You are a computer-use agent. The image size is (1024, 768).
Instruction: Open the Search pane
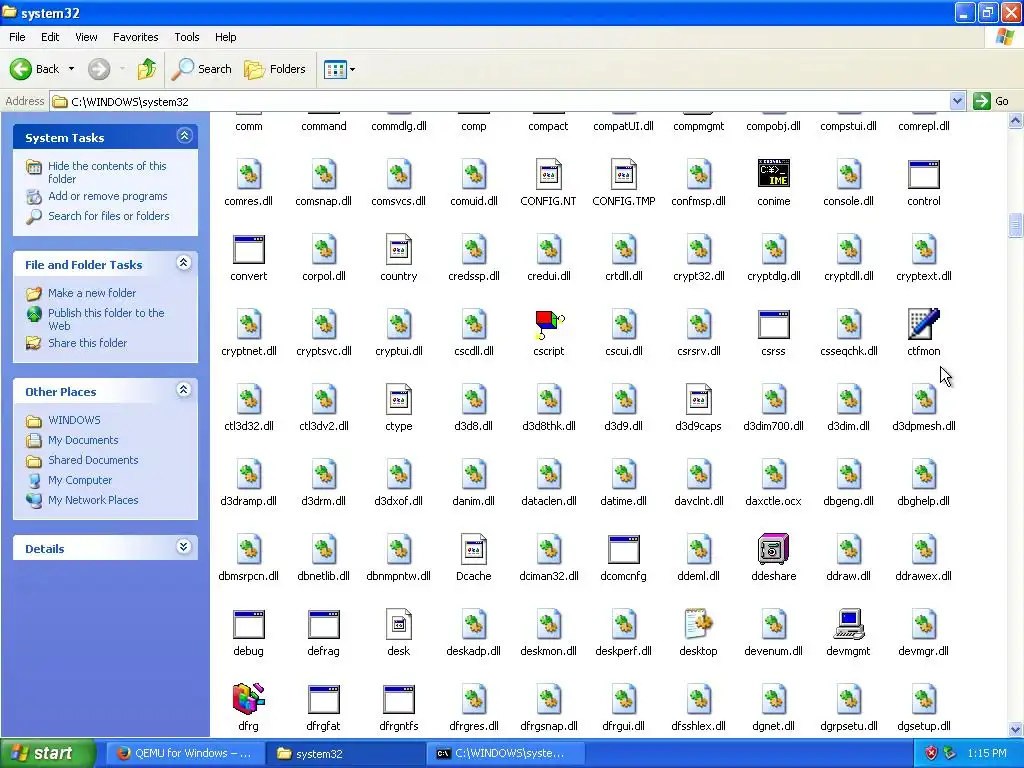pos(202,69)
